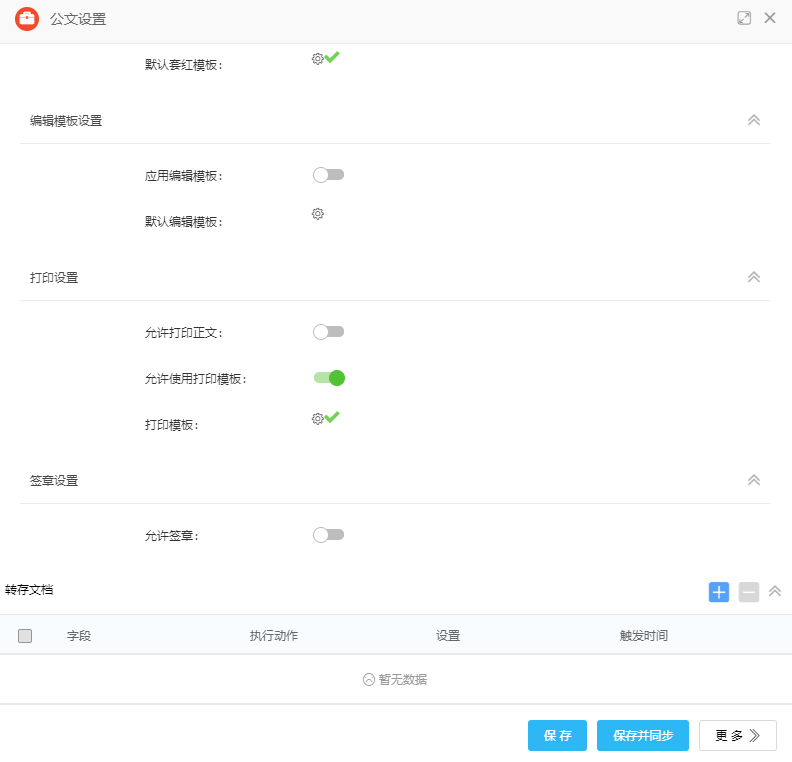Collapse the 编辑模板设置 section

(x=754, y=120)
